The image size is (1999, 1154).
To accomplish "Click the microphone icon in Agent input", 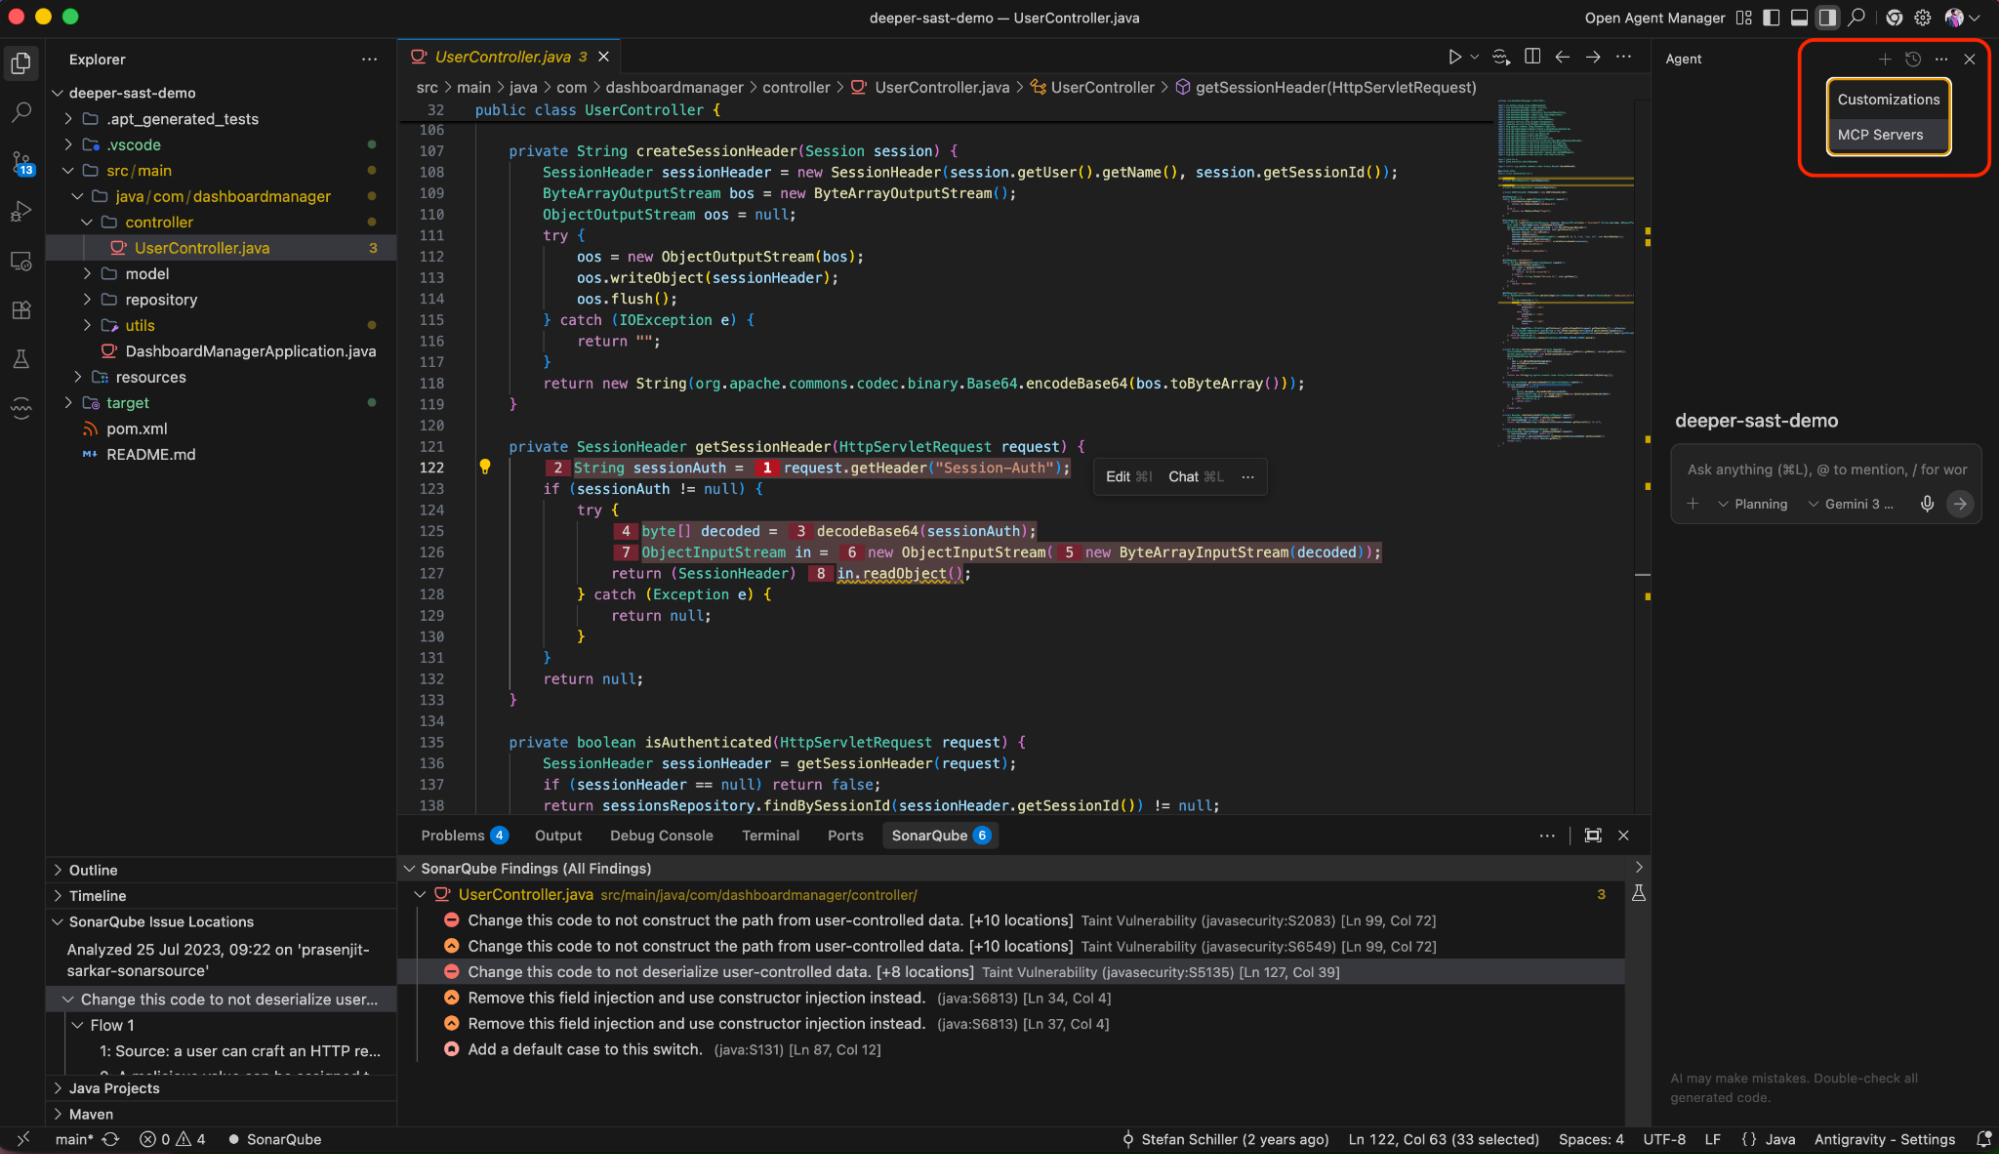I will pos(1927,504).
